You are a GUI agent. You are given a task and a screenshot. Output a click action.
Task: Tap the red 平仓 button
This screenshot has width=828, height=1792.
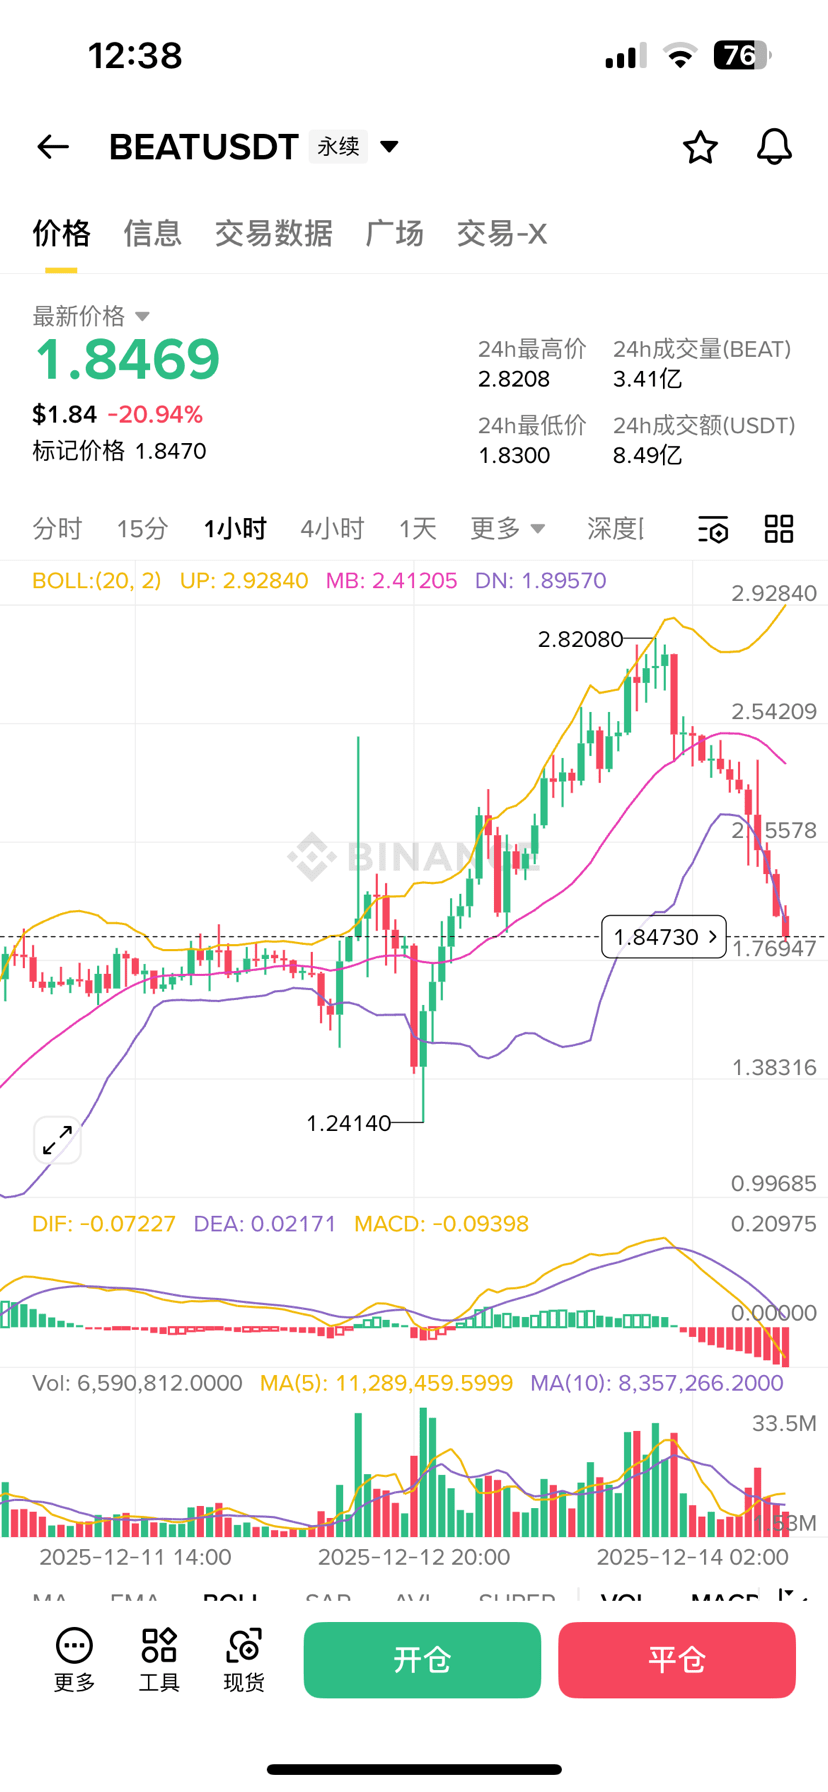click(677, 1660)
